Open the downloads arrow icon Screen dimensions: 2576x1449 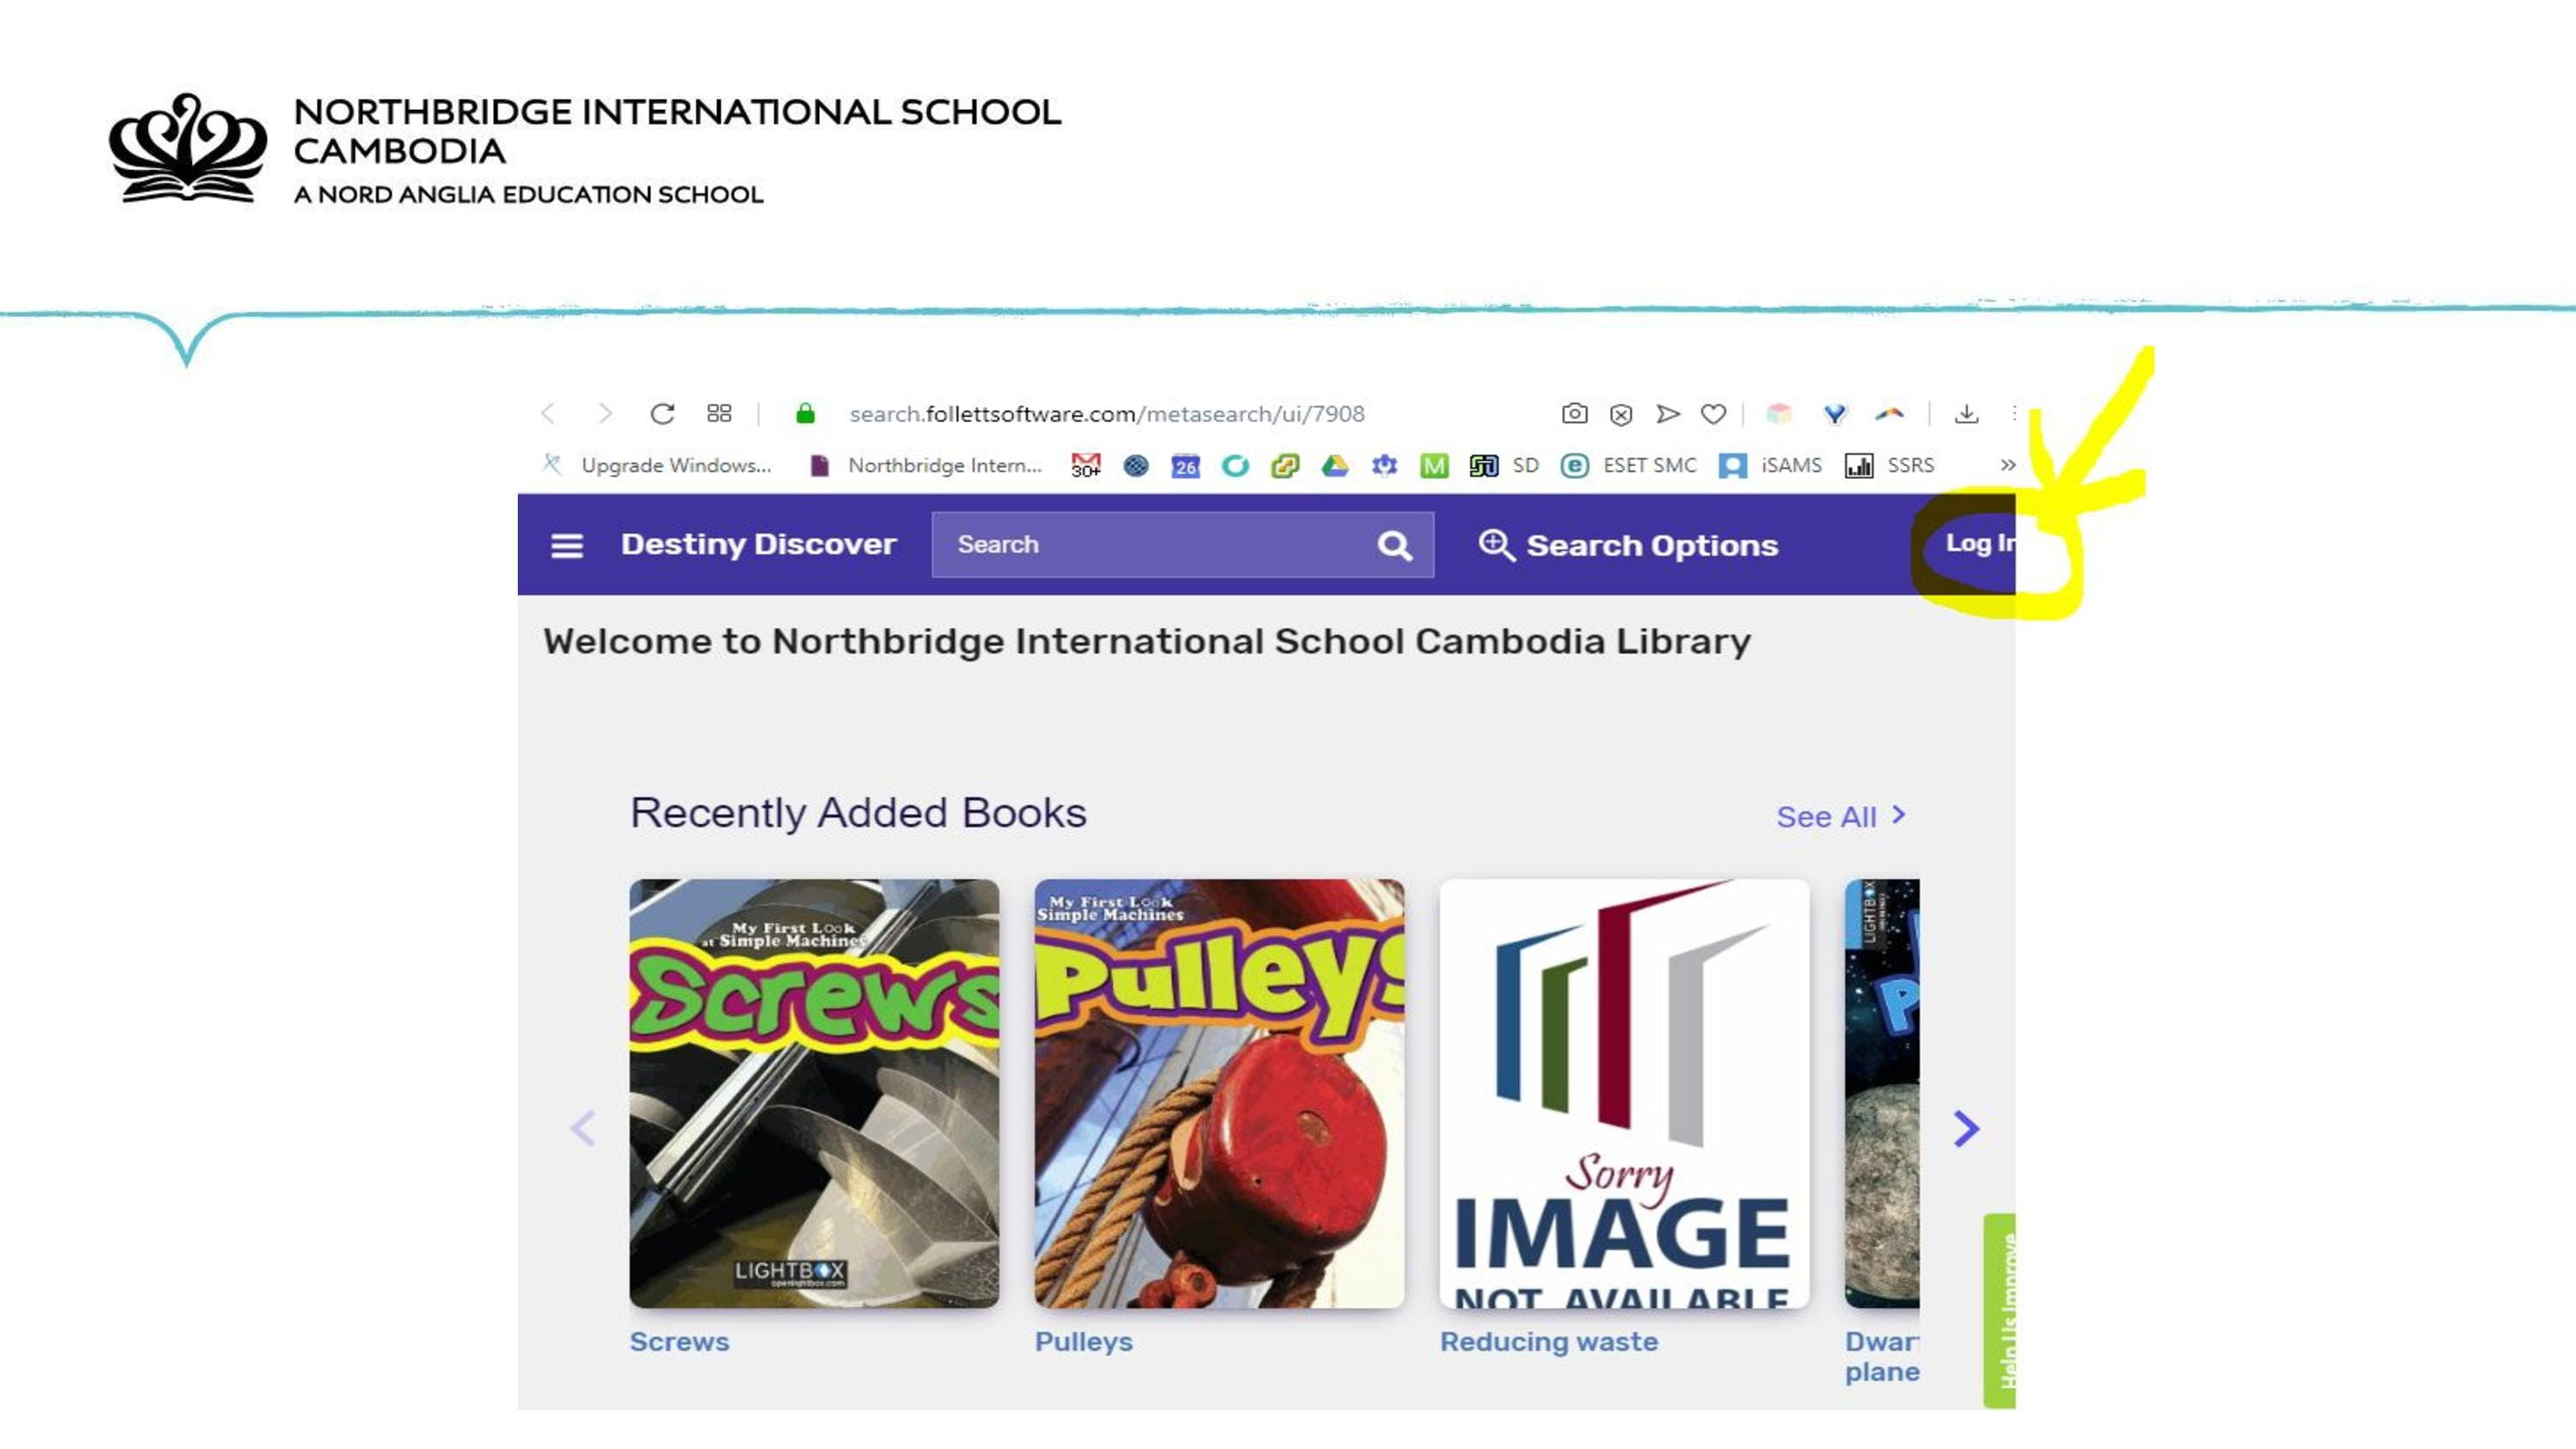click(x=1966, y=414)
